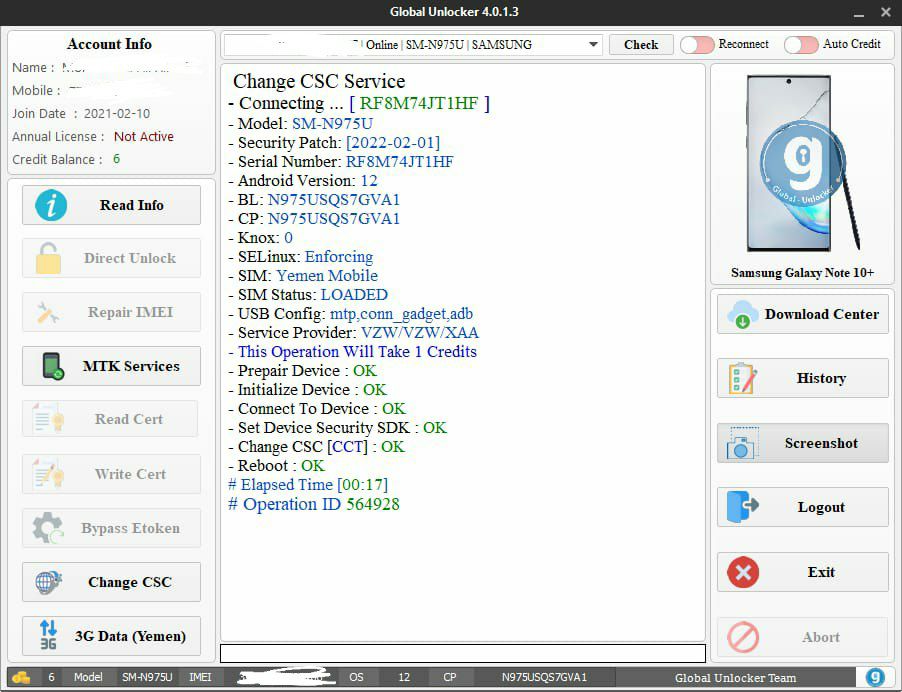Viewport: 902px width, 692px height.
Task: Expand the device selection dropdown arrow
Action: [593, 44]
